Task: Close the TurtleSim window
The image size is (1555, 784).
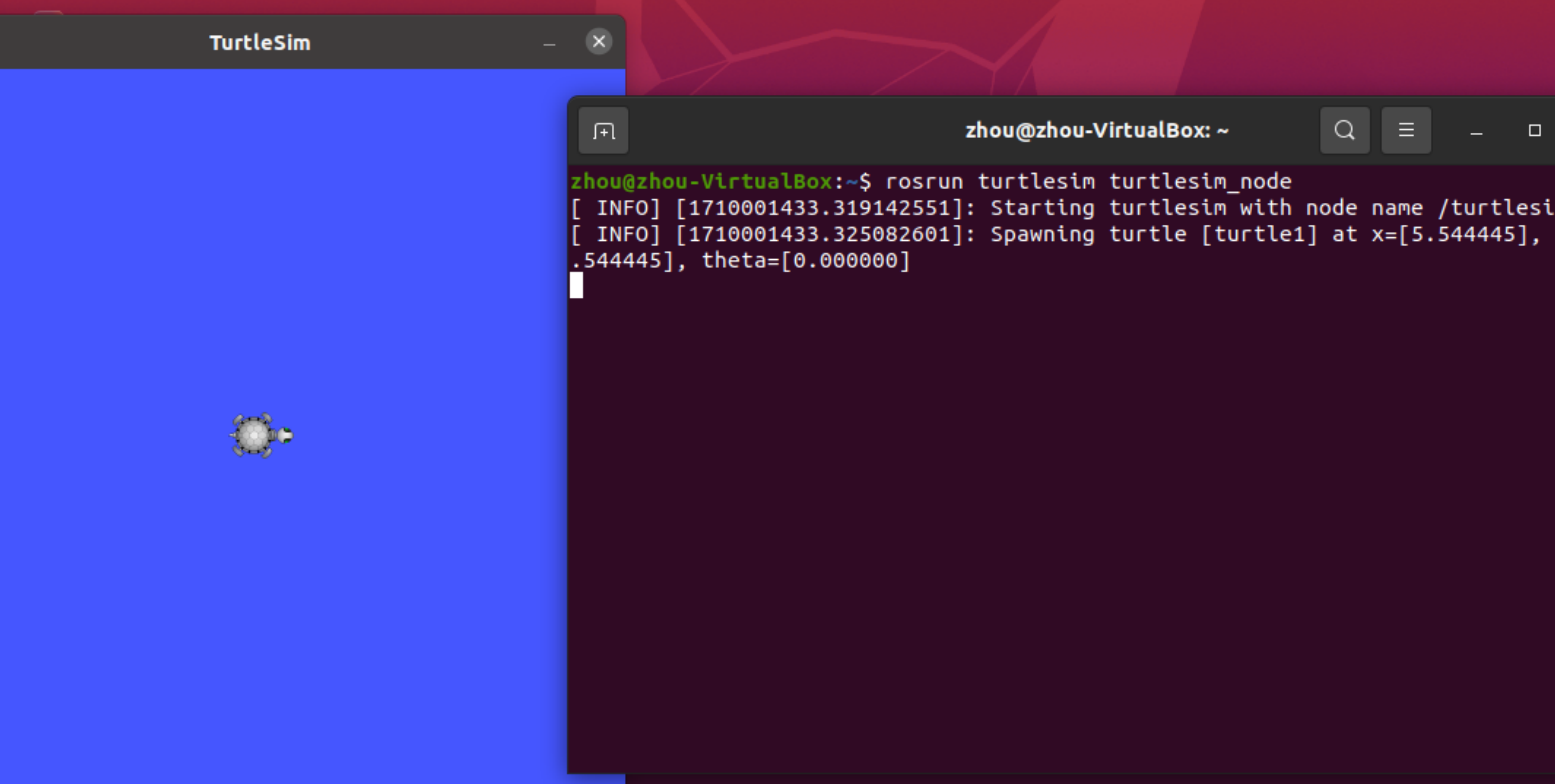Action: (x=599, y=41)
